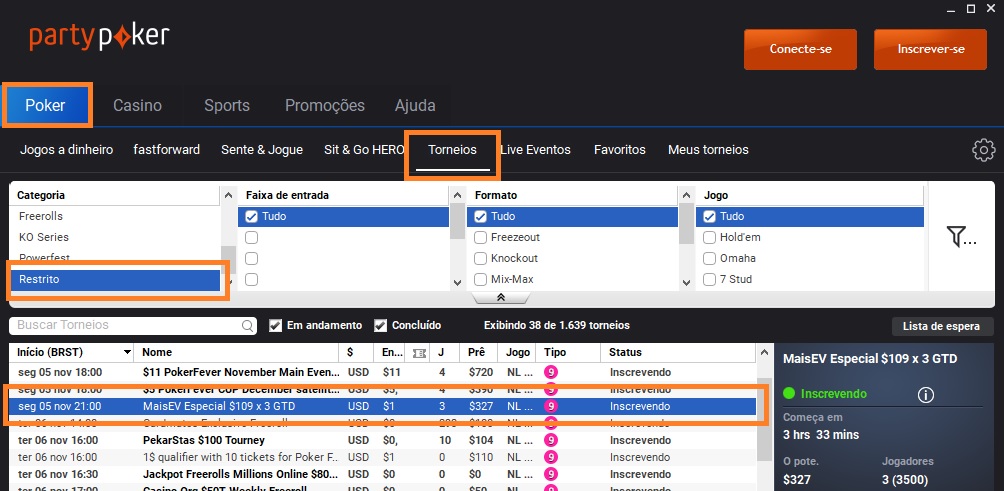Check the Hold'em game filter

(709, 237)
